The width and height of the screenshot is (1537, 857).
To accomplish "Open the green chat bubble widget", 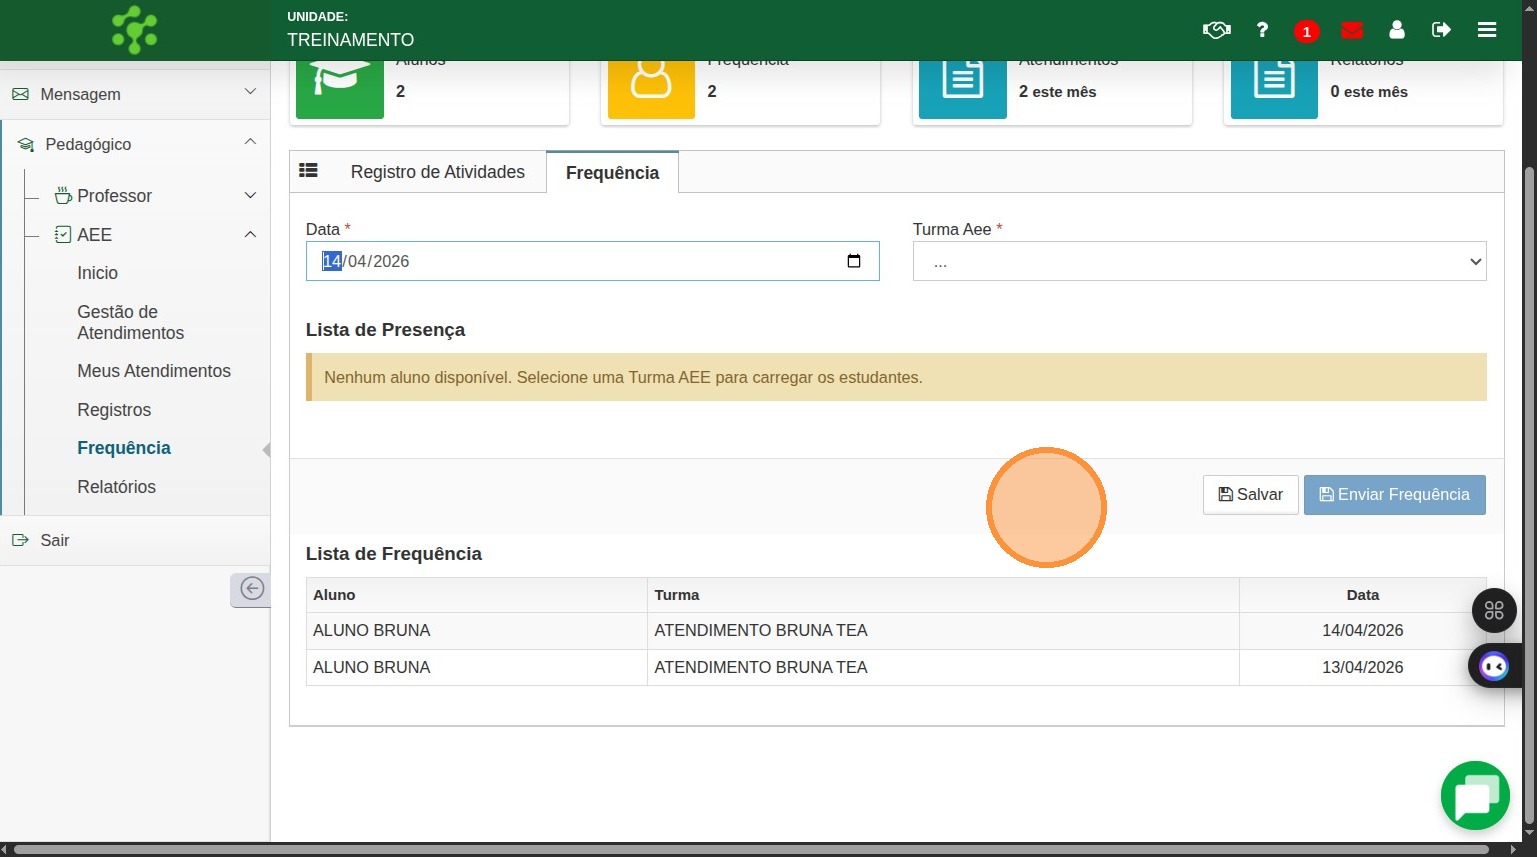I will [x=1475, y=796].
